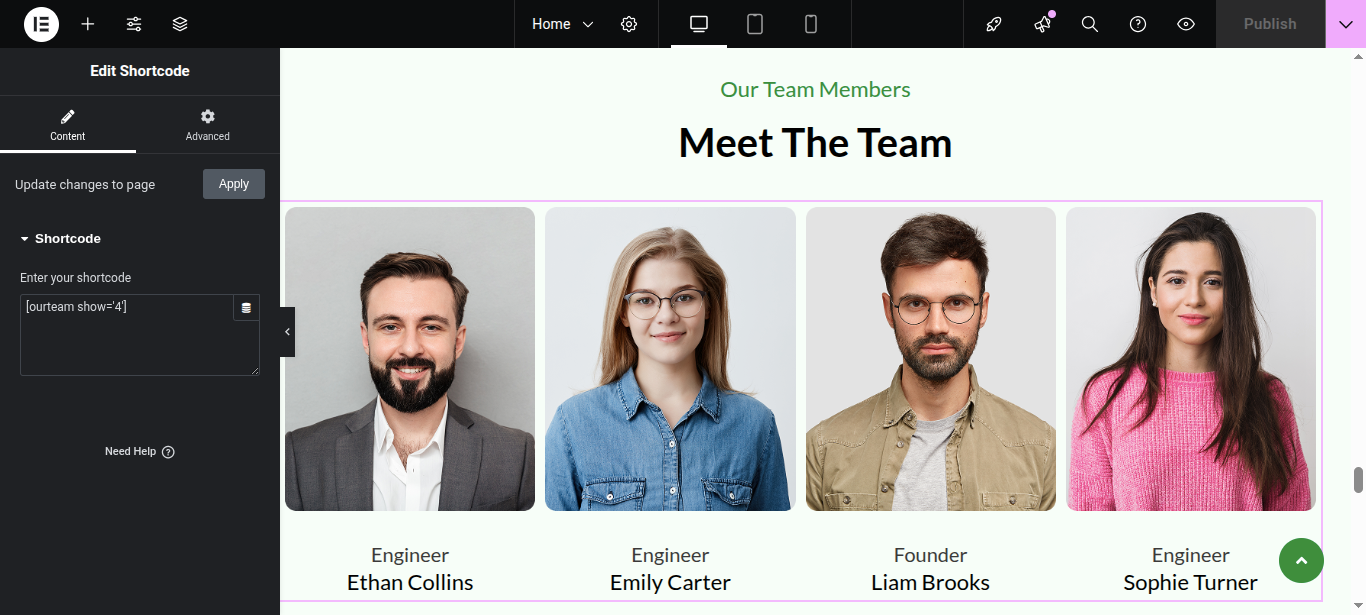Toggle preview changes eye icon
Viewport: 1366px width, 615px height.
(1186, 24)
